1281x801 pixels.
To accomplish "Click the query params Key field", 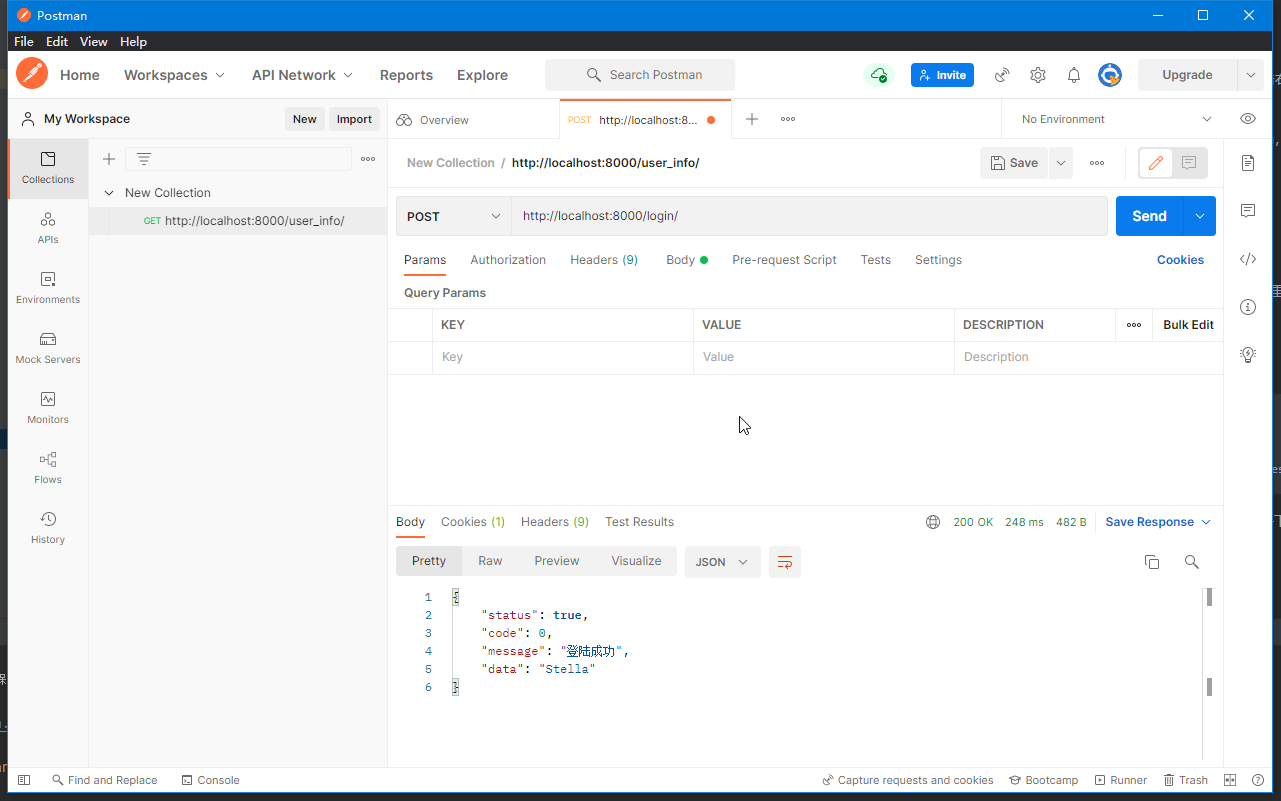I will (x=563, y=357).
